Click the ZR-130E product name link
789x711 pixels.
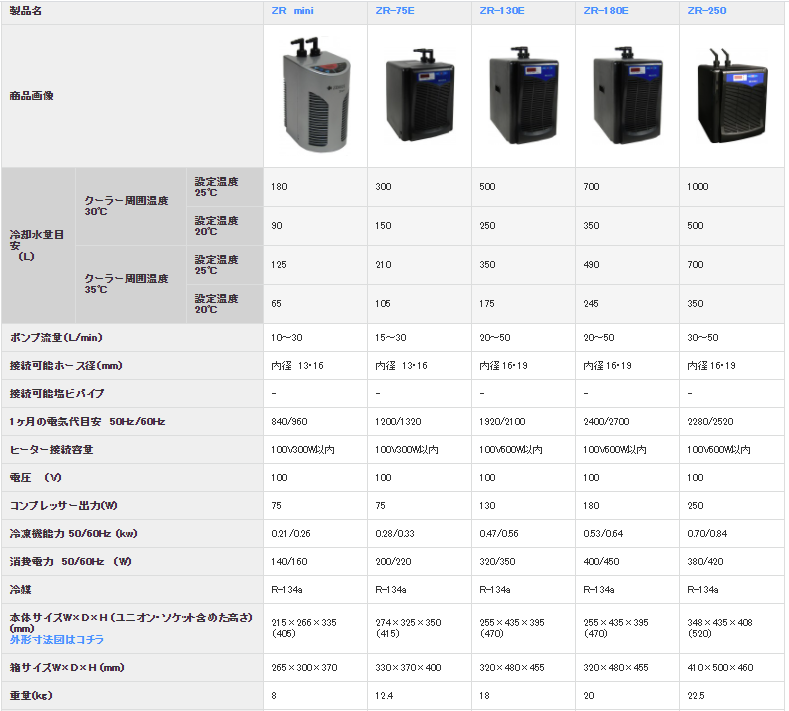[x=499, y=12]
